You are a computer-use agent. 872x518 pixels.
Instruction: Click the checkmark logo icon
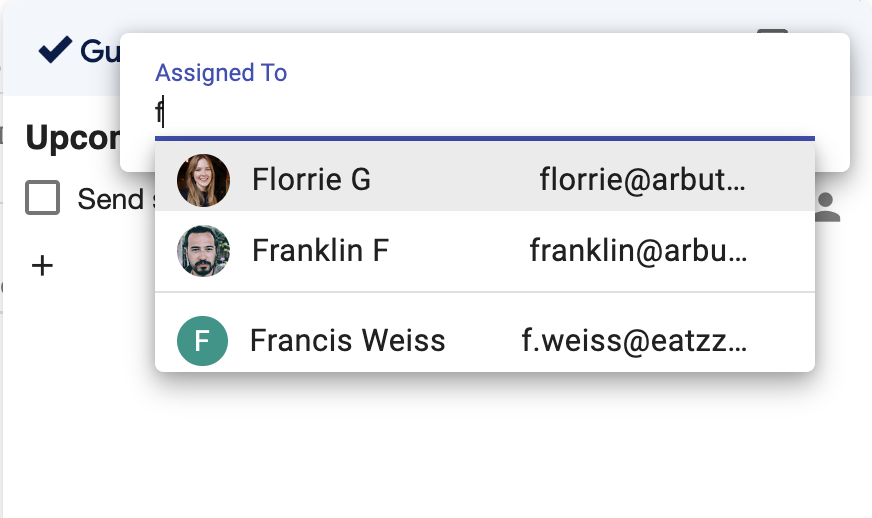coord(54,48)
